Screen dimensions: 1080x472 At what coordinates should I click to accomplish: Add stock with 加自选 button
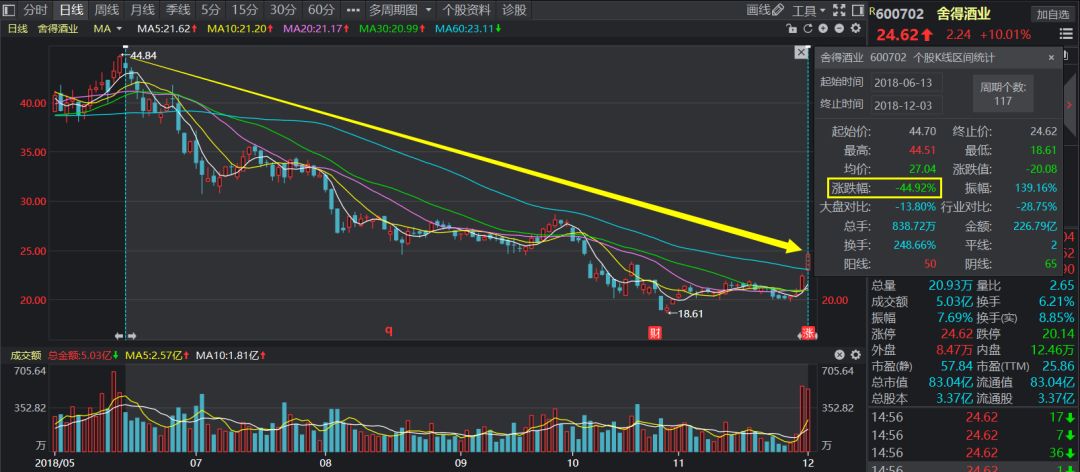[1052, 14]
